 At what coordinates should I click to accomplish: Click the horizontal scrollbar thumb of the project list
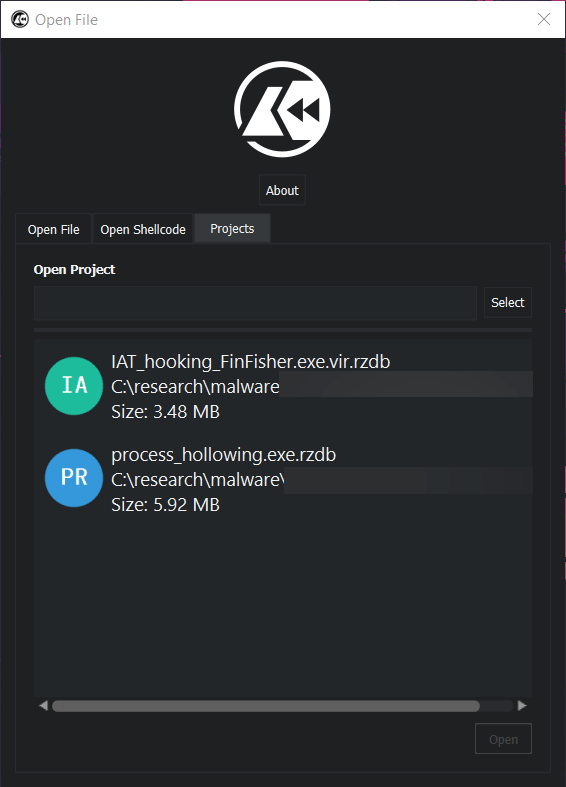tap(266, 706)
